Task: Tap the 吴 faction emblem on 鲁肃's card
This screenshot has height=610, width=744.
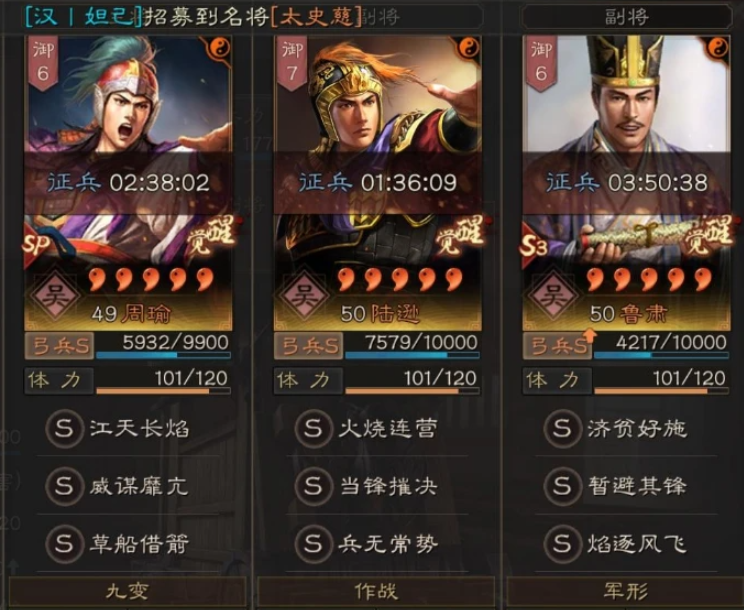Action: pyautogui.click(x=553, y=296)
